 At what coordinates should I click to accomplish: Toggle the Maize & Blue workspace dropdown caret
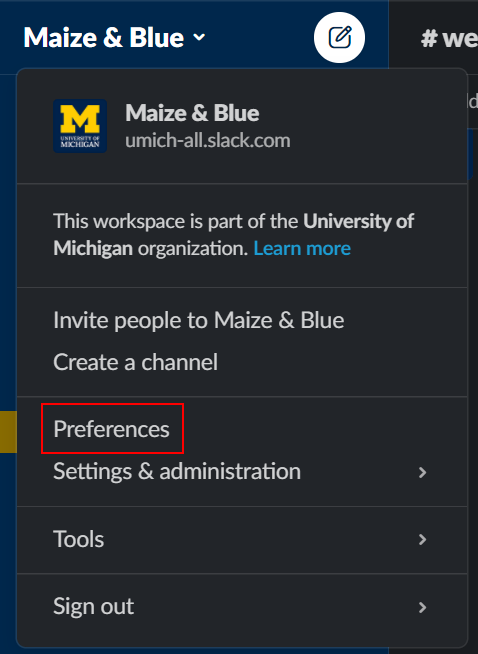(199, 38)
